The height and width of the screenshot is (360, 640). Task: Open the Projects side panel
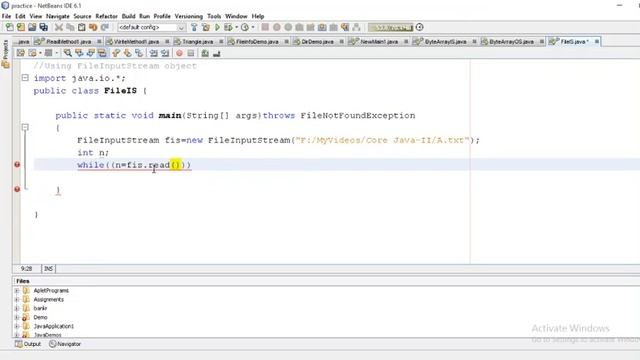click(x=5, y=54)
